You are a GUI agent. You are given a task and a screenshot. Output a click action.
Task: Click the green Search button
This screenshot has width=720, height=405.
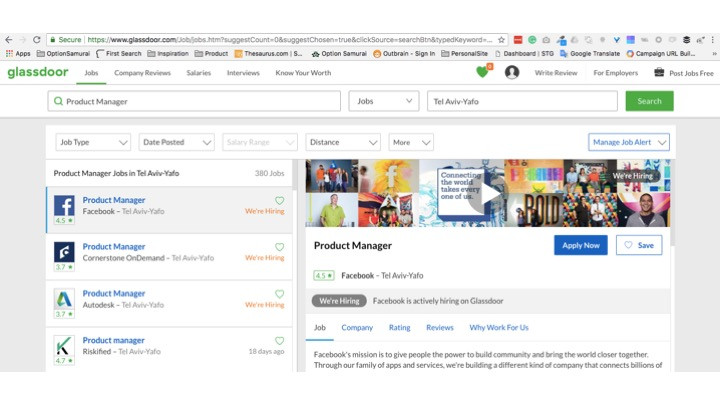[649, 101]
